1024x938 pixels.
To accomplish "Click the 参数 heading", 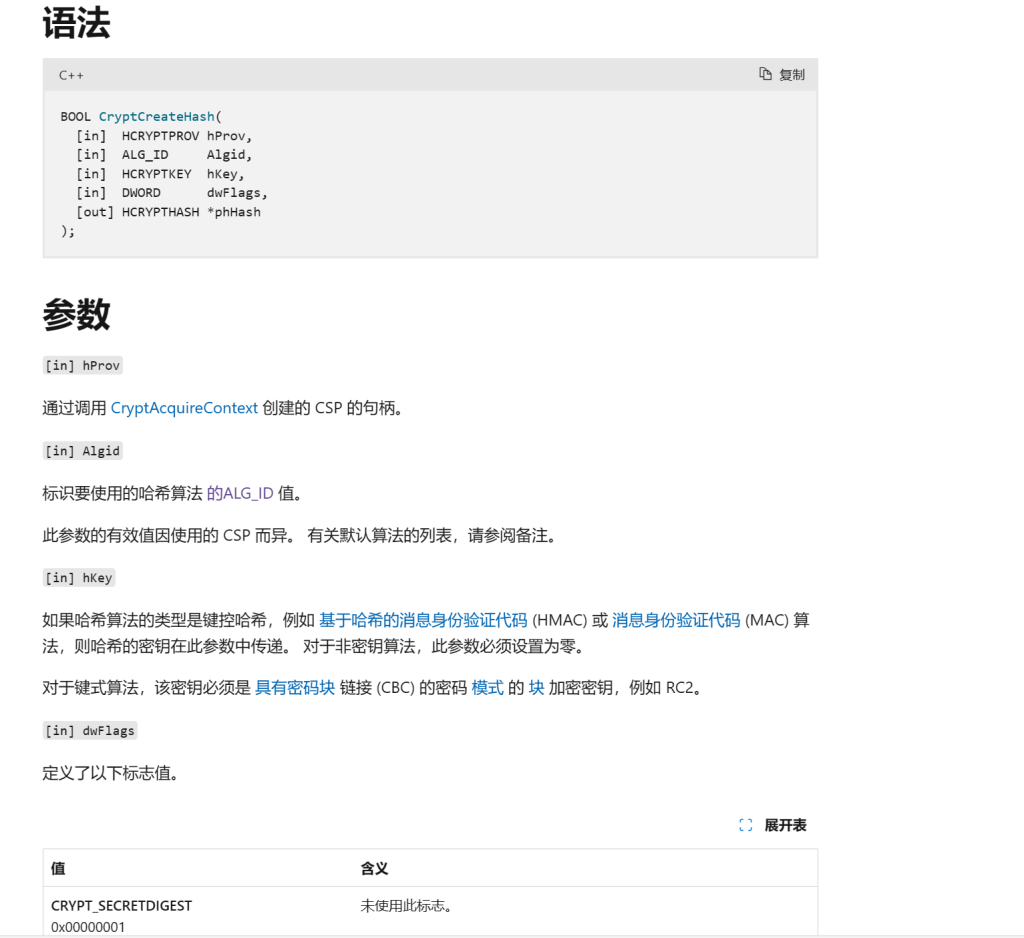I will [76, 314].
